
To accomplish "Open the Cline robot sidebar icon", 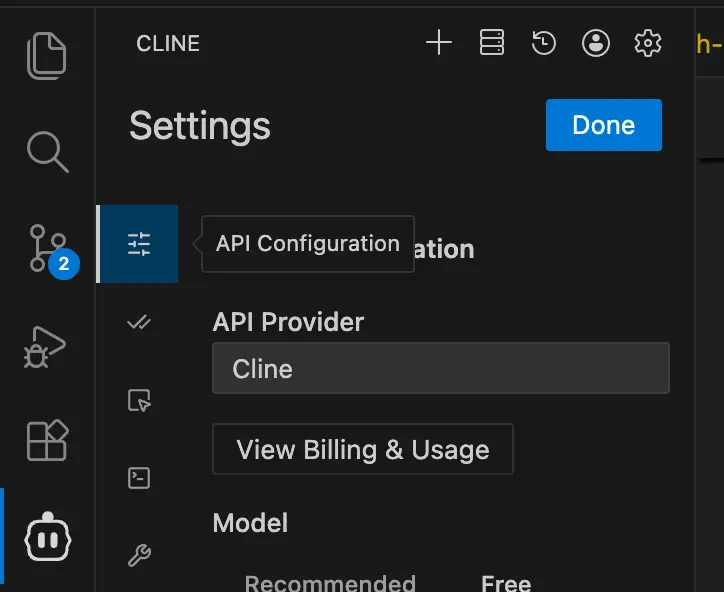I will click(48, 537).
